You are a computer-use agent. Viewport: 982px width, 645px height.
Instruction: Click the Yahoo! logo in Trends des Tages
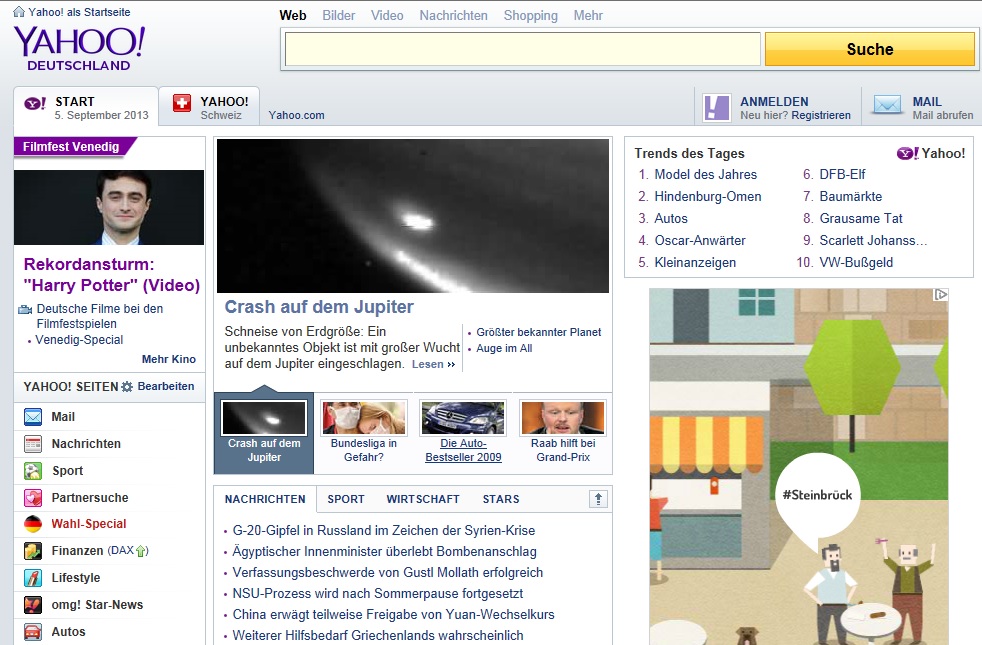click(931, 153)
